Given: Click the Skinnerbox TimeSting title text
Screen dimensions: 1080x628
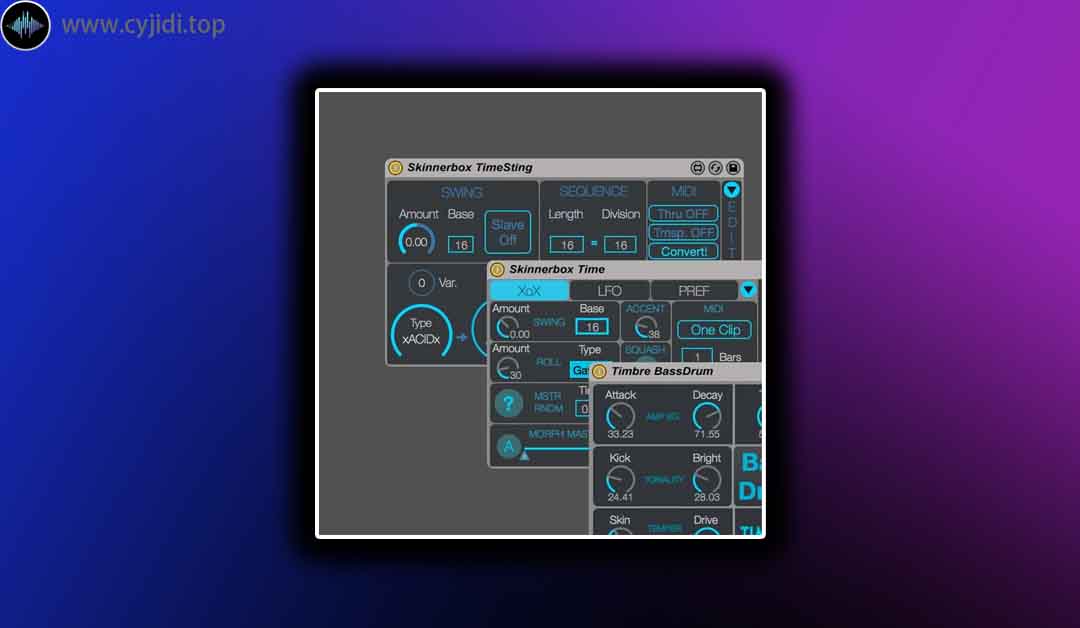Looking at the screenshot, I should tap(470, 167).
